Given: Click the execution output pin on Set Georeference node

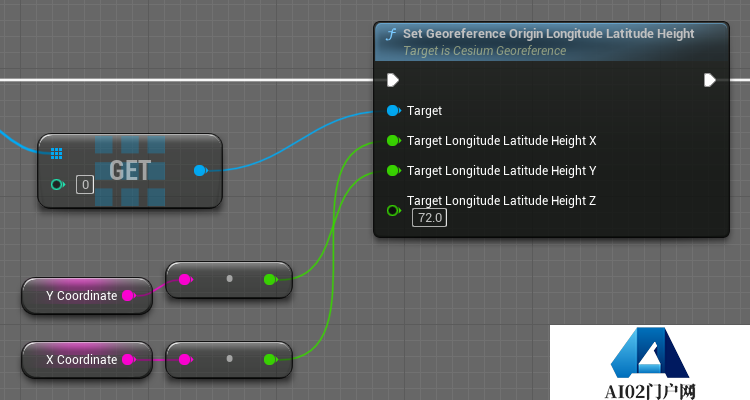Looking at the screenshot, I should (709, 80).
